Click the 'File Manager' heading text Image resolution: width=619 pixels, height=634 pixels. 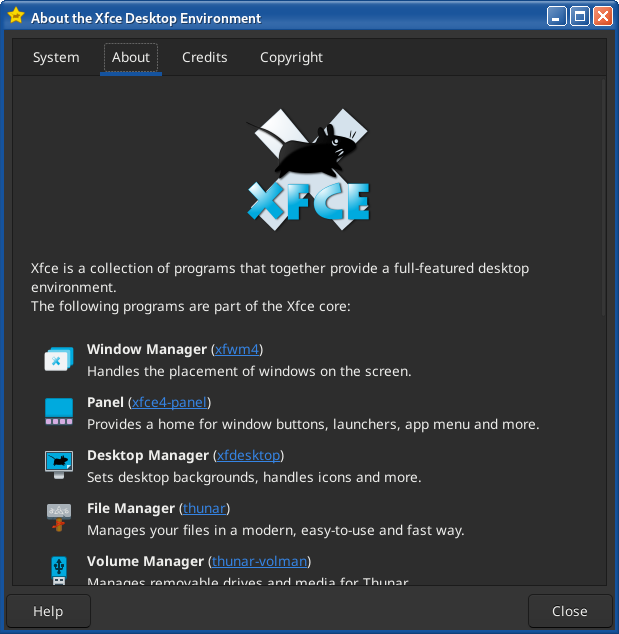tap(131, 508)
